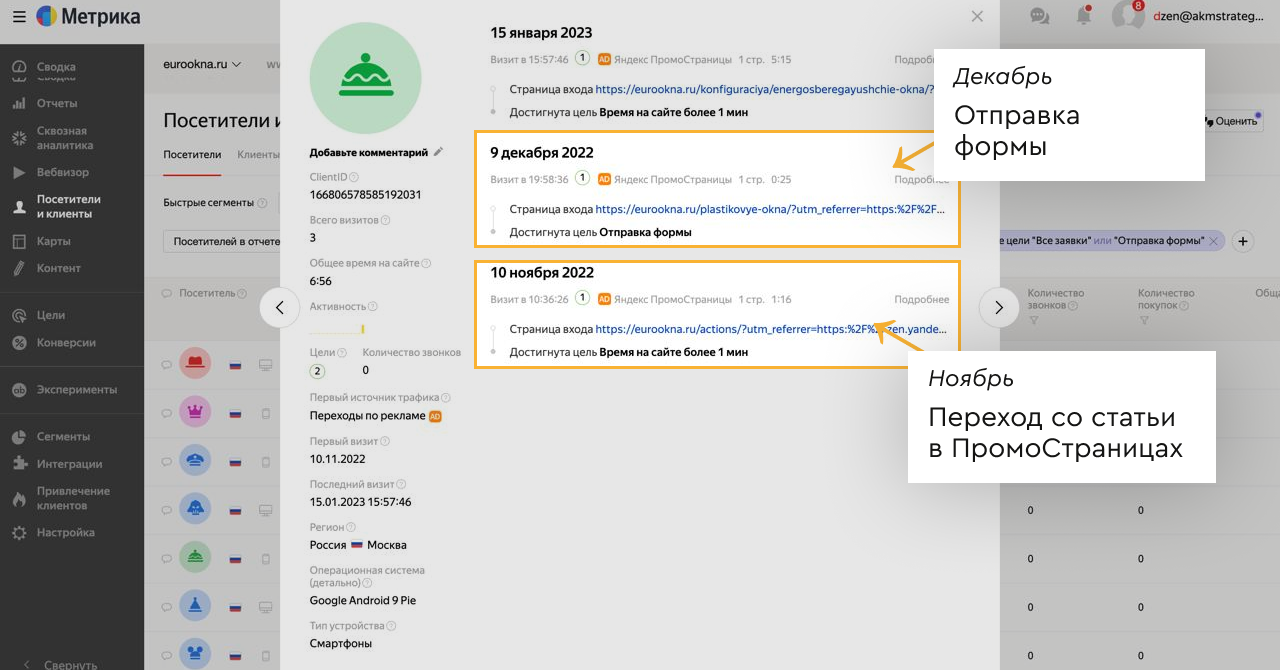Click the Метрика logo
The image size is (1280, 670).
tap(88, 17)
